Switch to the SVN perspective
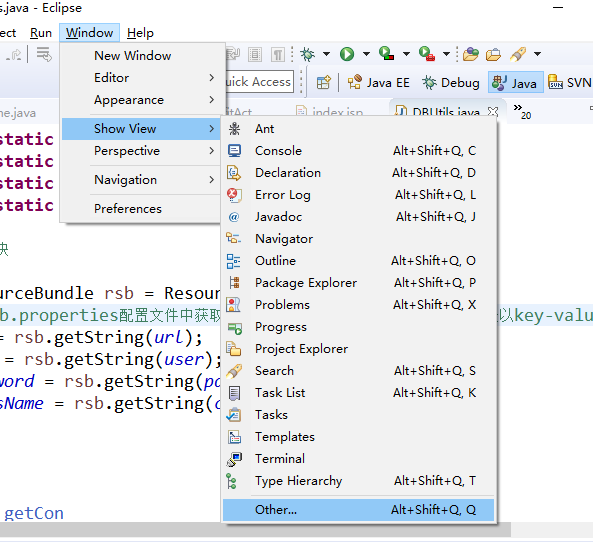 pos(570,82)
